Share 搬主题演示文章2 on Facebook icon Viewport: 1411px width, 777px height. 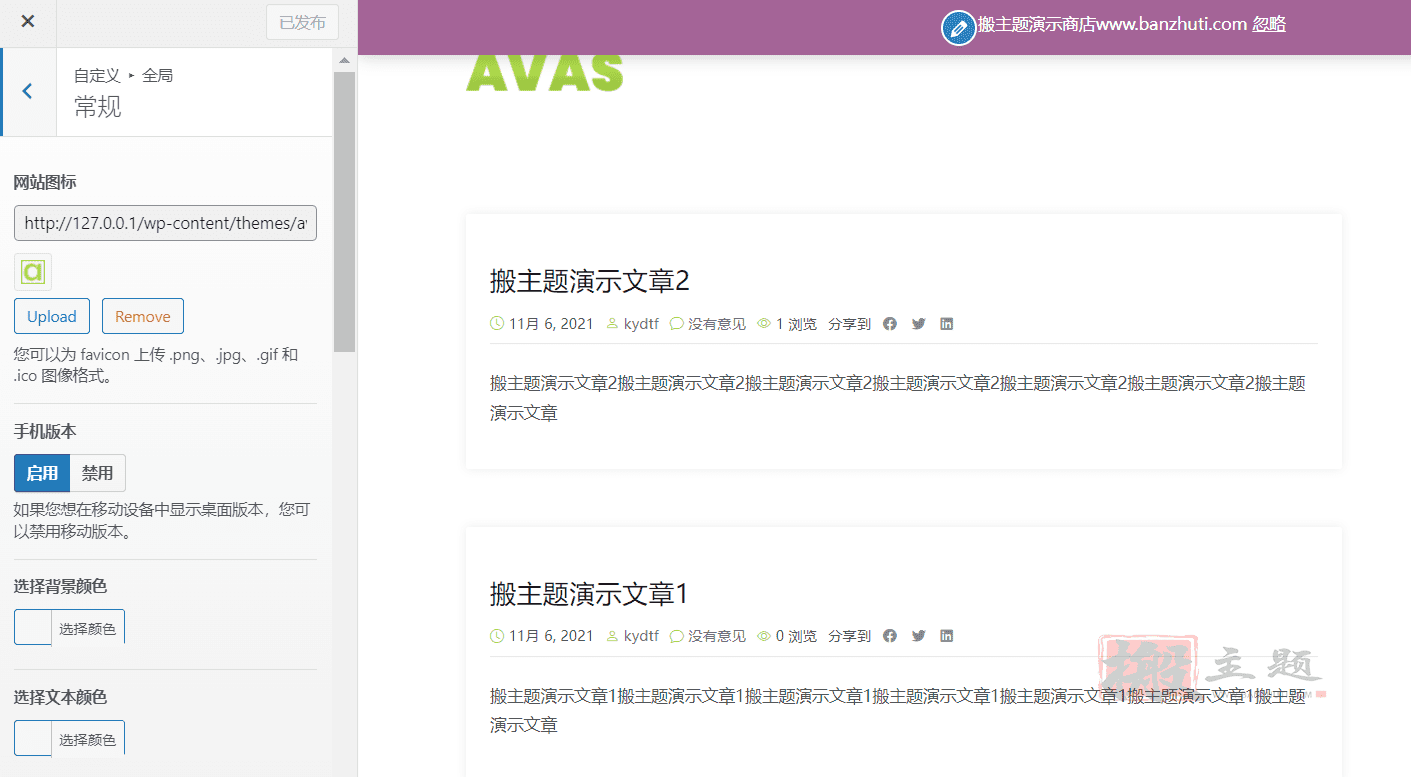tap(890, 324)
